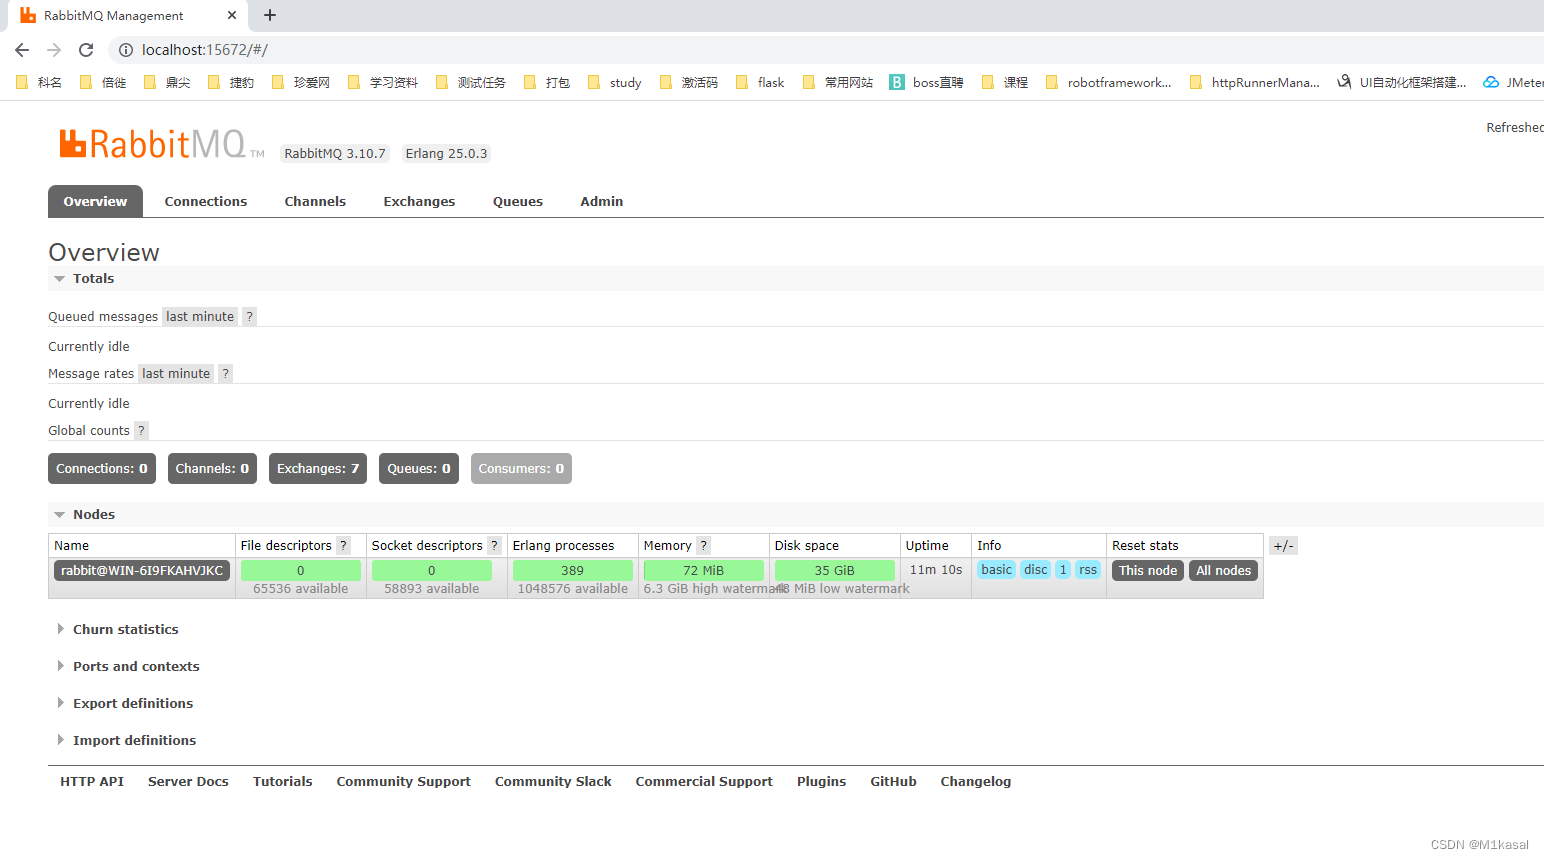Expand Import definitions section
This screenshot has height=859, width=1544.
126,740
